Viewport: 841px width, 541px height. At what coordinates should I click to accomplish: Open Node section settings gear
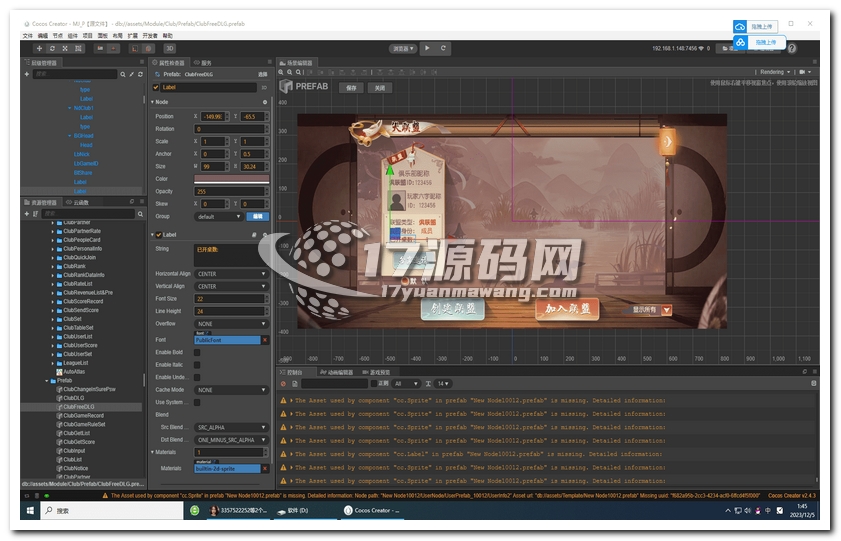click(x=264, y=102)
